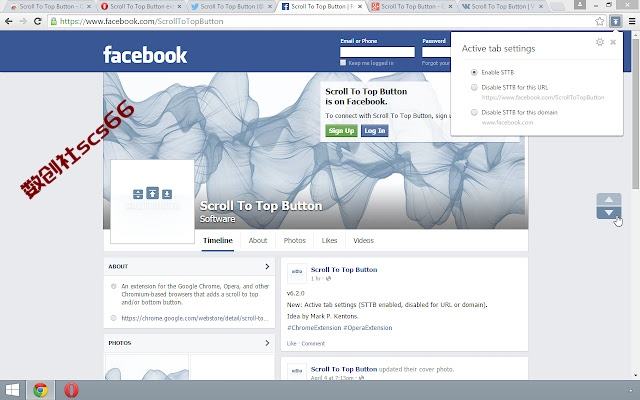This screenshot has width=640, height=400.
Task: Open Chrome hamburger menu
Action: tap(631, 21)
